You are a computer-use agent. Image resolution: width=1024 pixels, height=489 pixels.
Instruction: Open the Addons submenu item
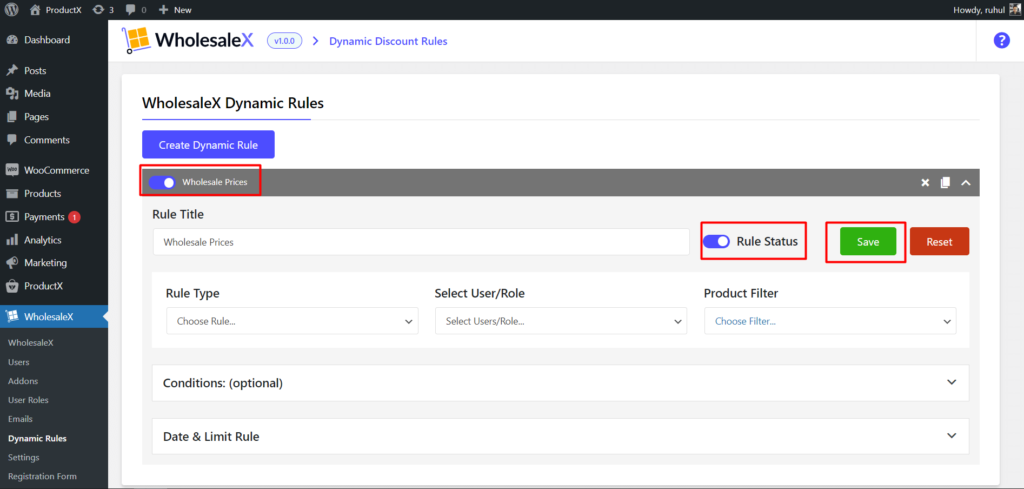tap(23, 381)
